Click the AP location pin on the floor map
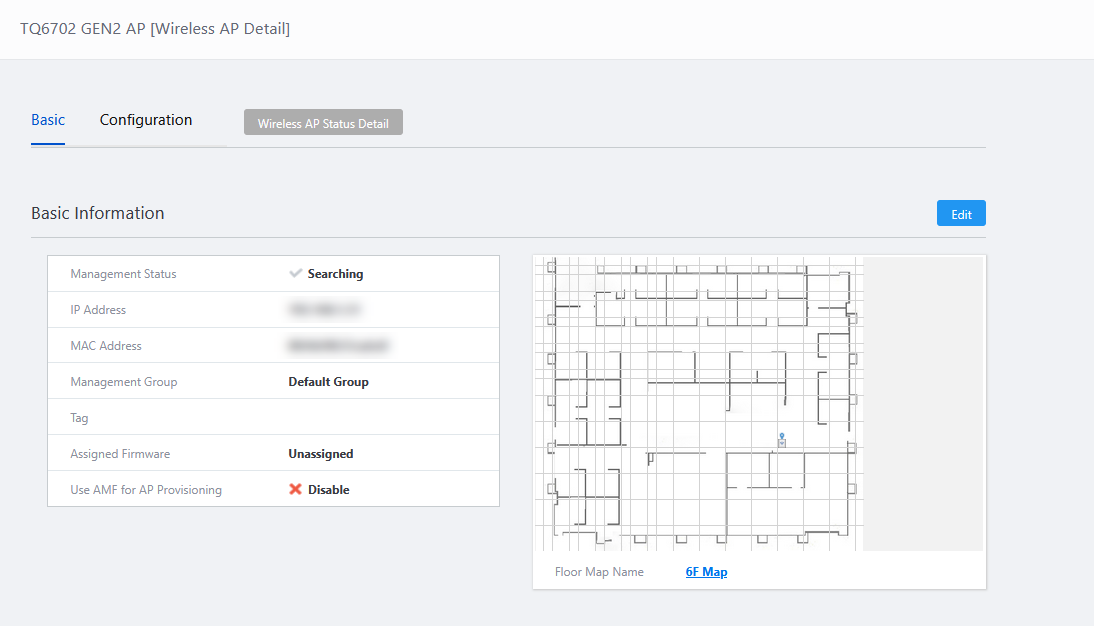Image resolution: width=1094 pixels, height=626 pixels. point(781,439)
